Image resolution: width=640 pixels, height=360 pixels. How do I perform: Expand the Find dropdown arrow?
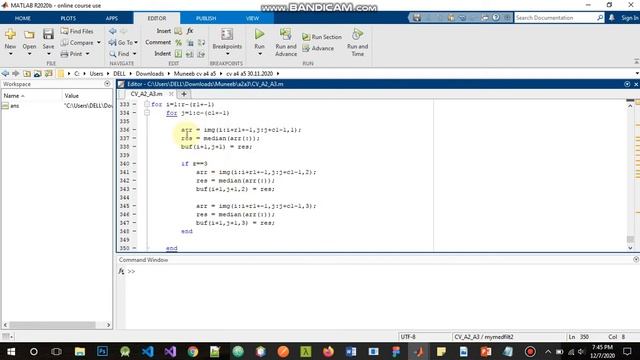[x=135, y=54]
